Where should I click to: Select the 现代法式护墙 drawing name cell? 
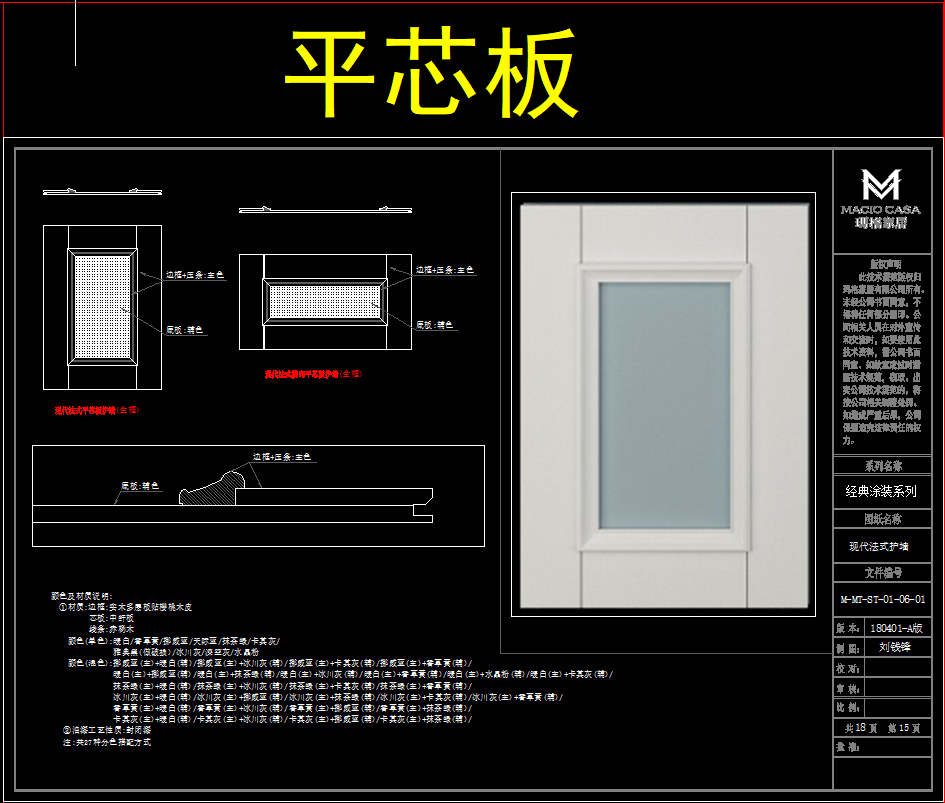(x=881, y=547)
